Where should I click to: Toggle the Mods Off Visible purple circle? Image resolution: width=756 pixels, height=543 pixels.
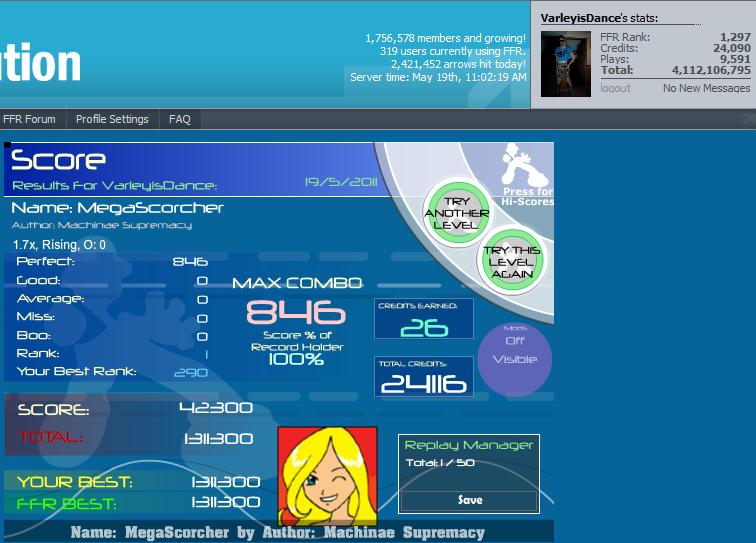(515, 360)
